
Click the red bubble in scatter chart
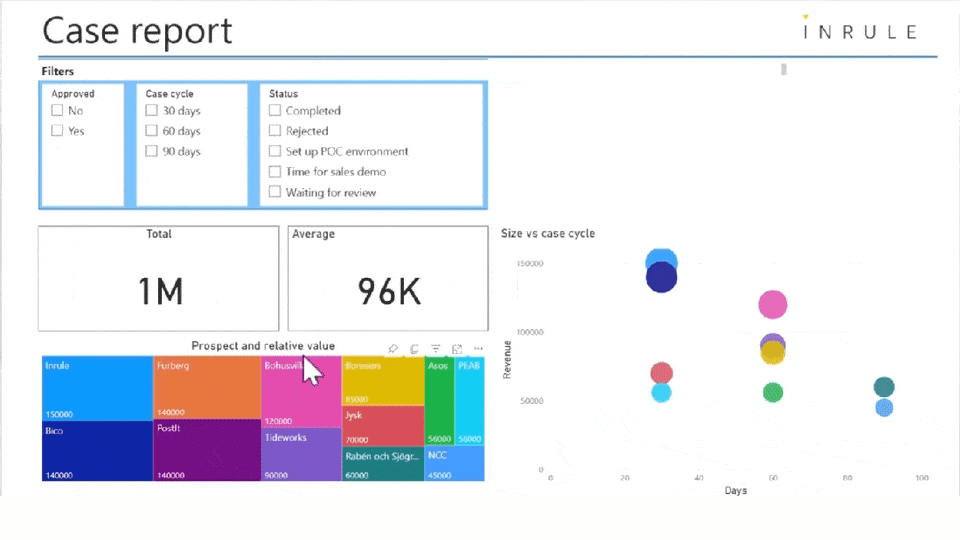pos(661,372)
